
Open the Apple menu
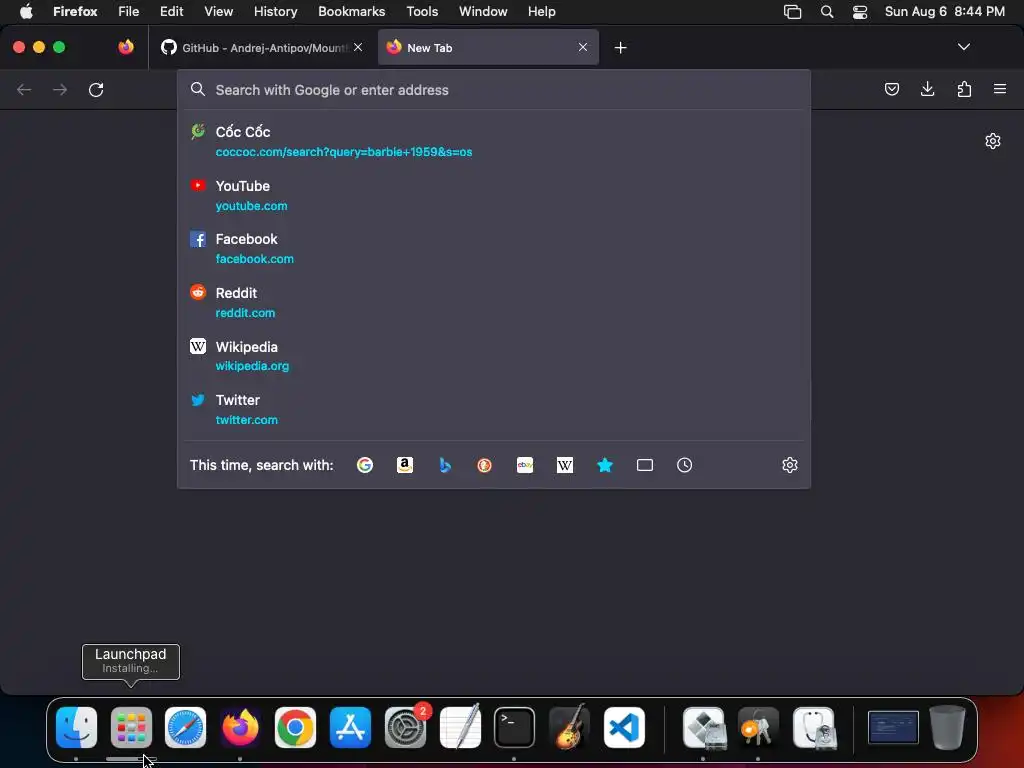point(26,11)
